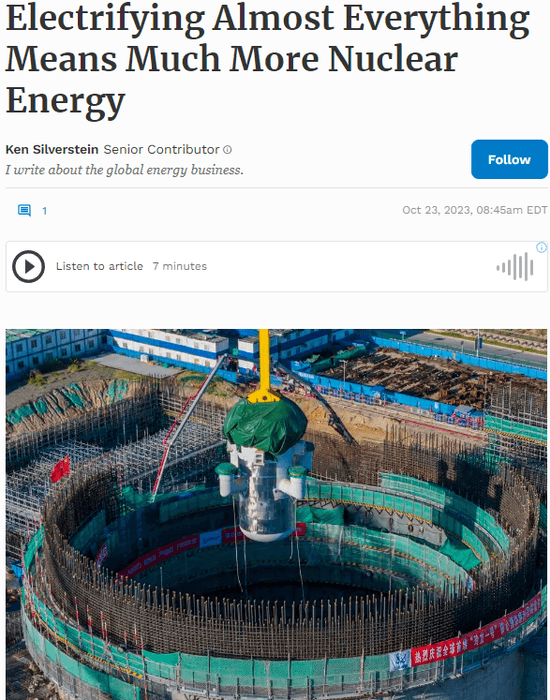The height and width of the screenshot is (700, 550).
Task: Click the author tagline about global energy business
Action: (125, 170)
